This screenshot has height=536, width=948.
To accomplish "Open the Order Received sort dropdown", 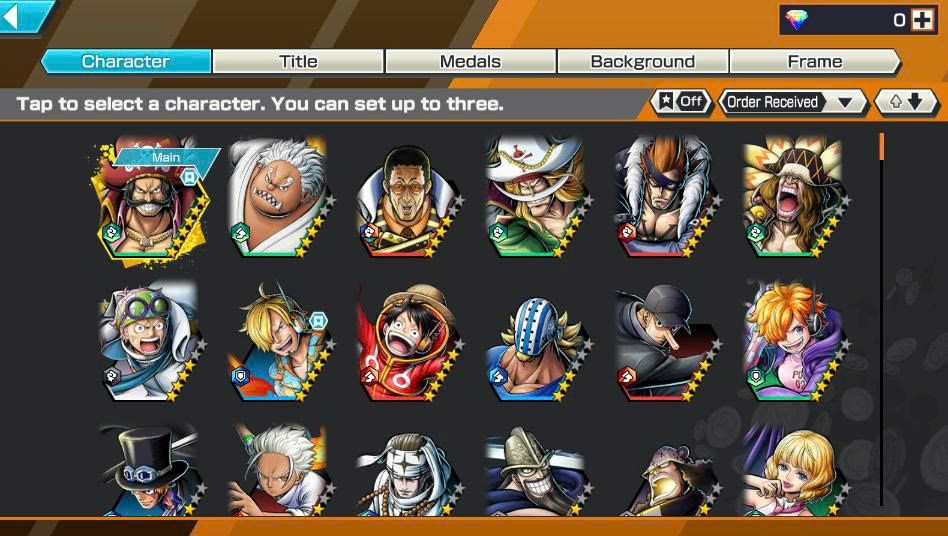I will tap(793, 102).
